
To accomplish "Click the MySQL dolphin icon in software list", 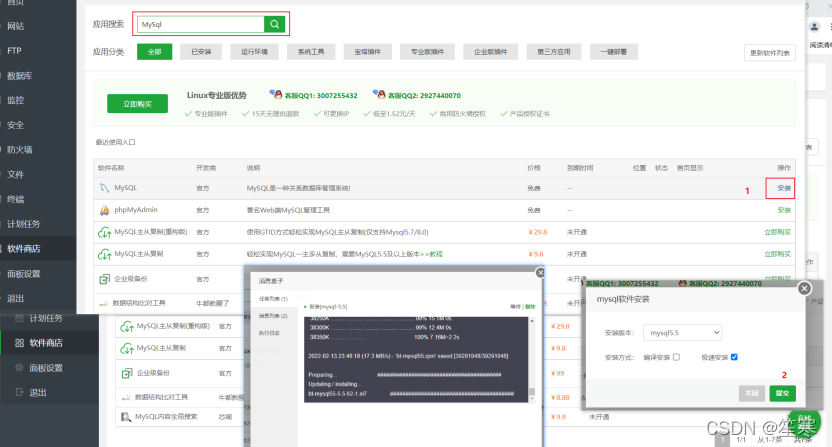I will 104,188.
